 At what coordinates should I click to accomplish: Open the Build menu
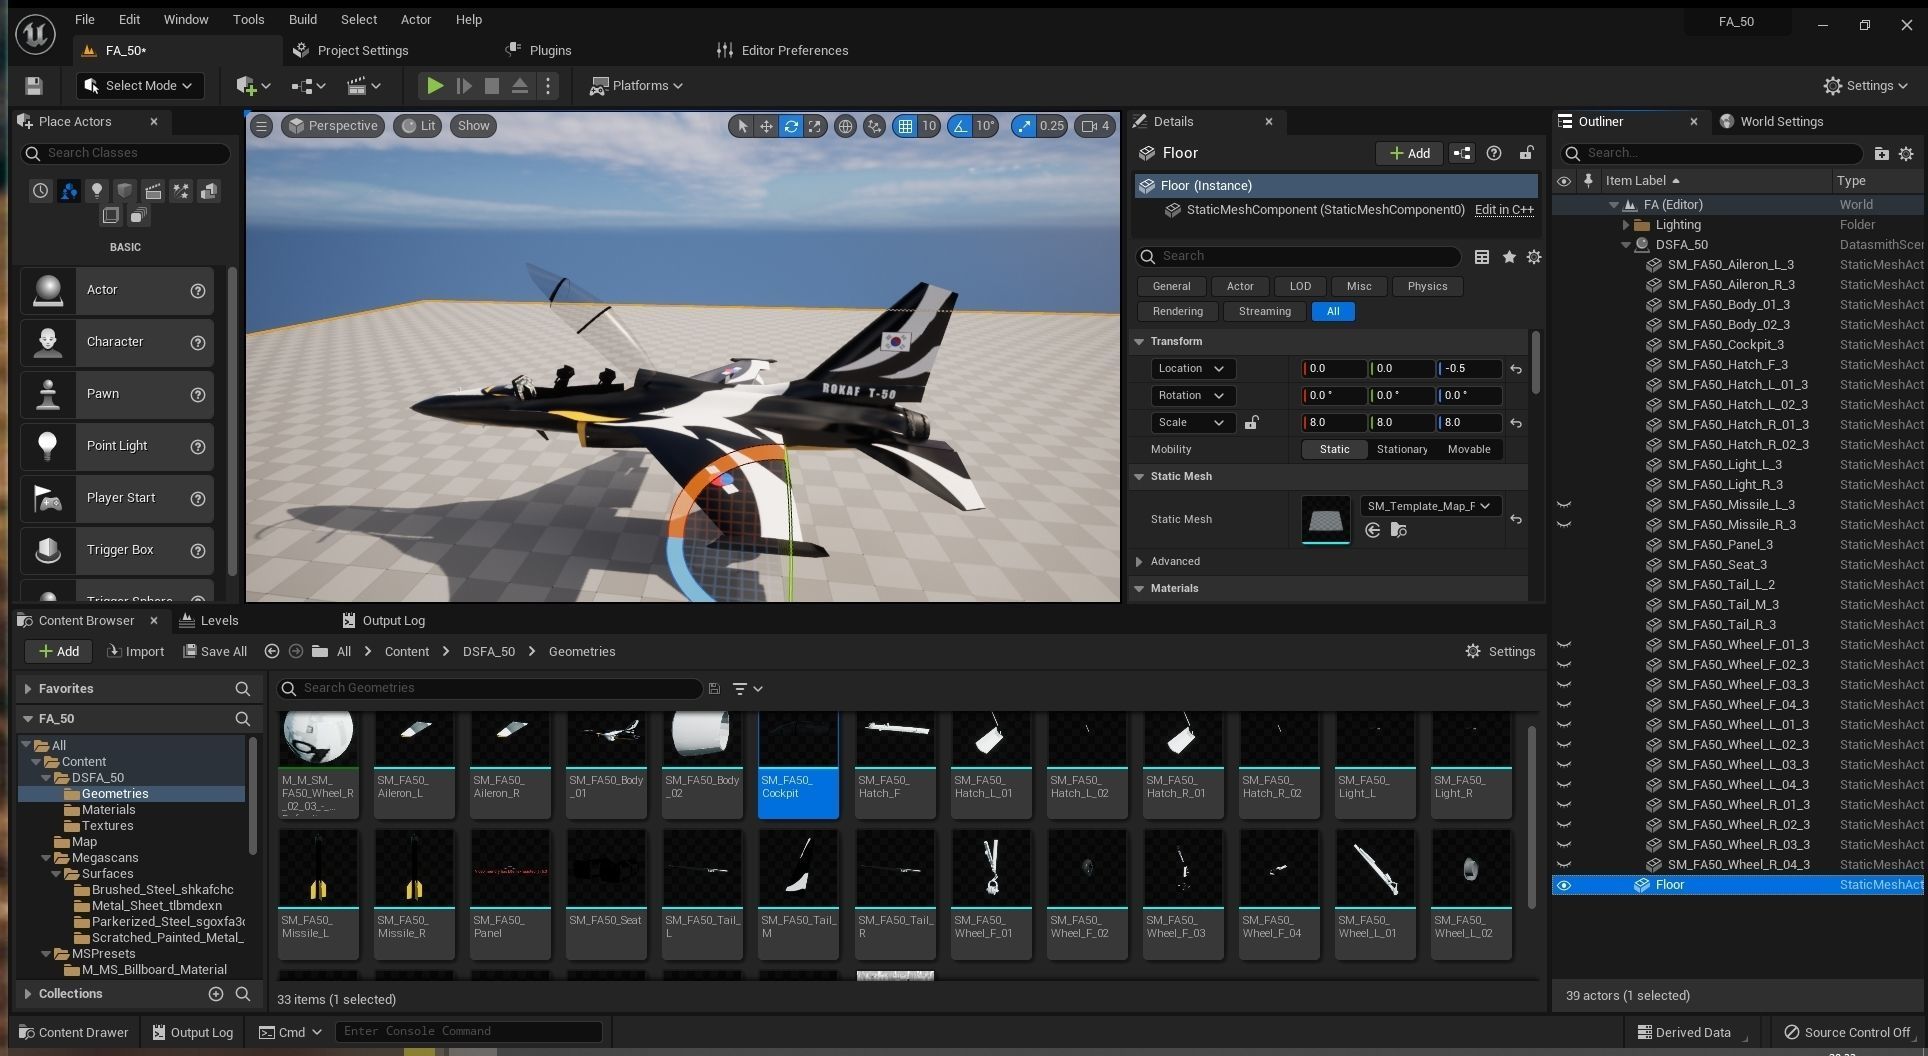pyautogui.click(x=302, y=19)
